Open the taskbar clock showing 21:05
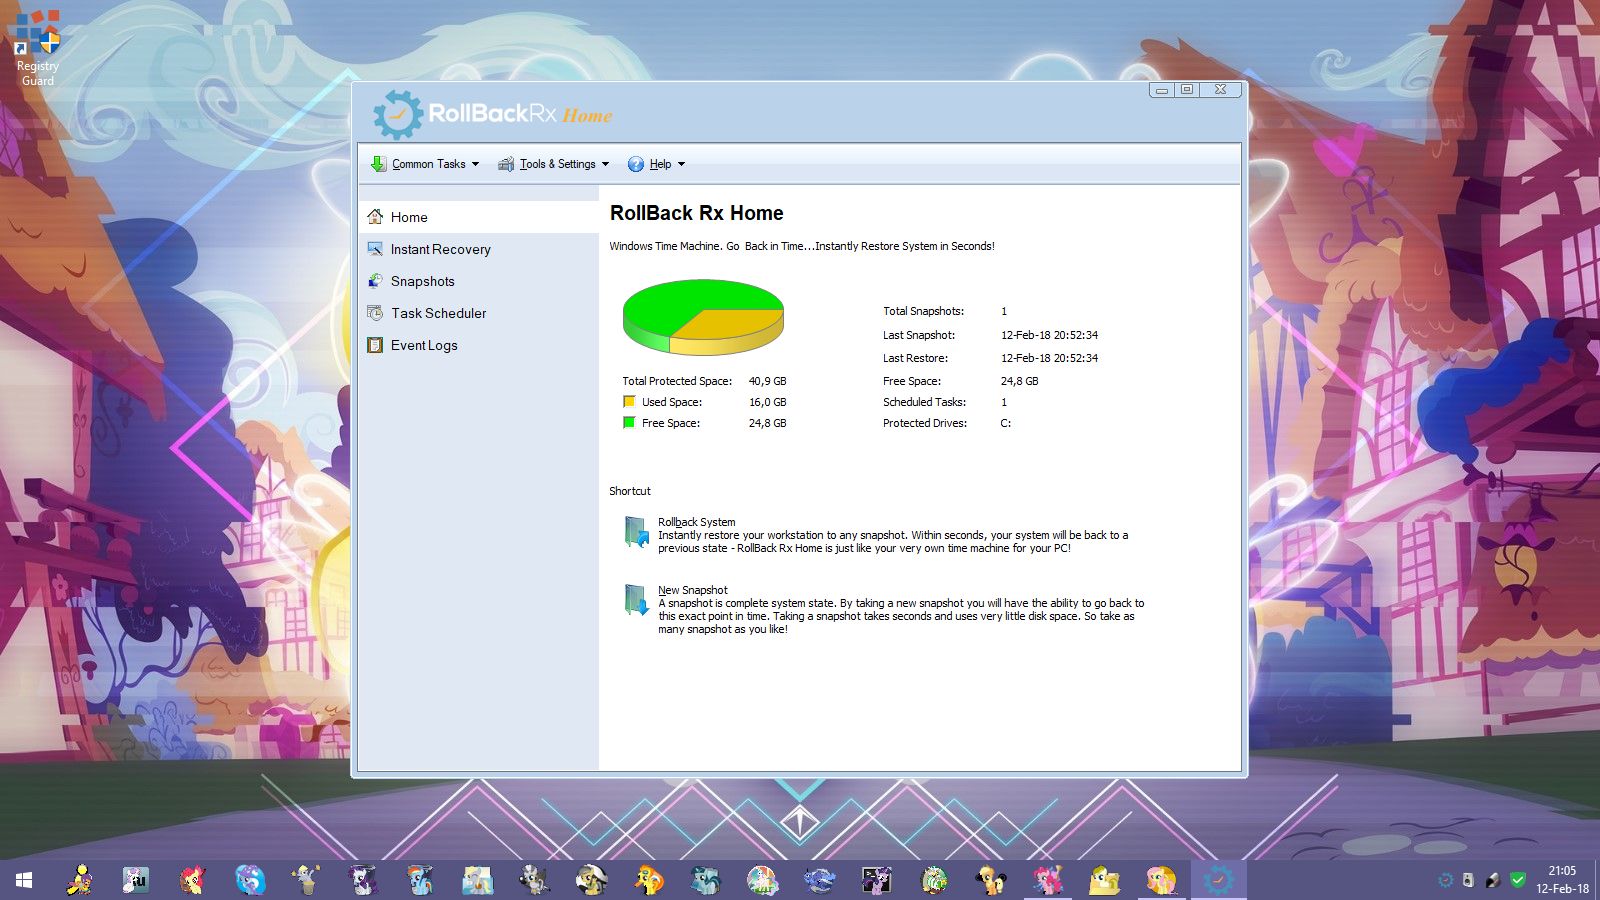Viewport: 1600px width, 900px height. pos(1562,880)
